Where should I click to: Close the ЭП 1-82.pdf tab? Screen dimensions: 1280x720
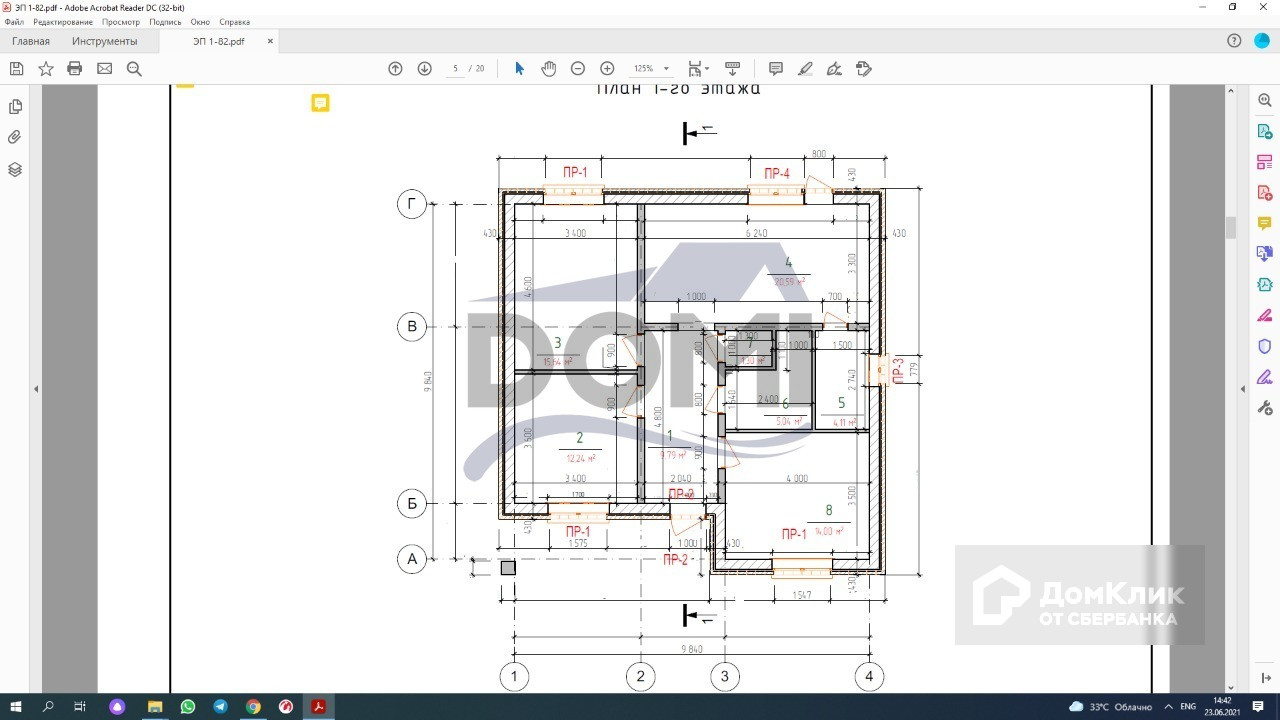tap(270, 41)
